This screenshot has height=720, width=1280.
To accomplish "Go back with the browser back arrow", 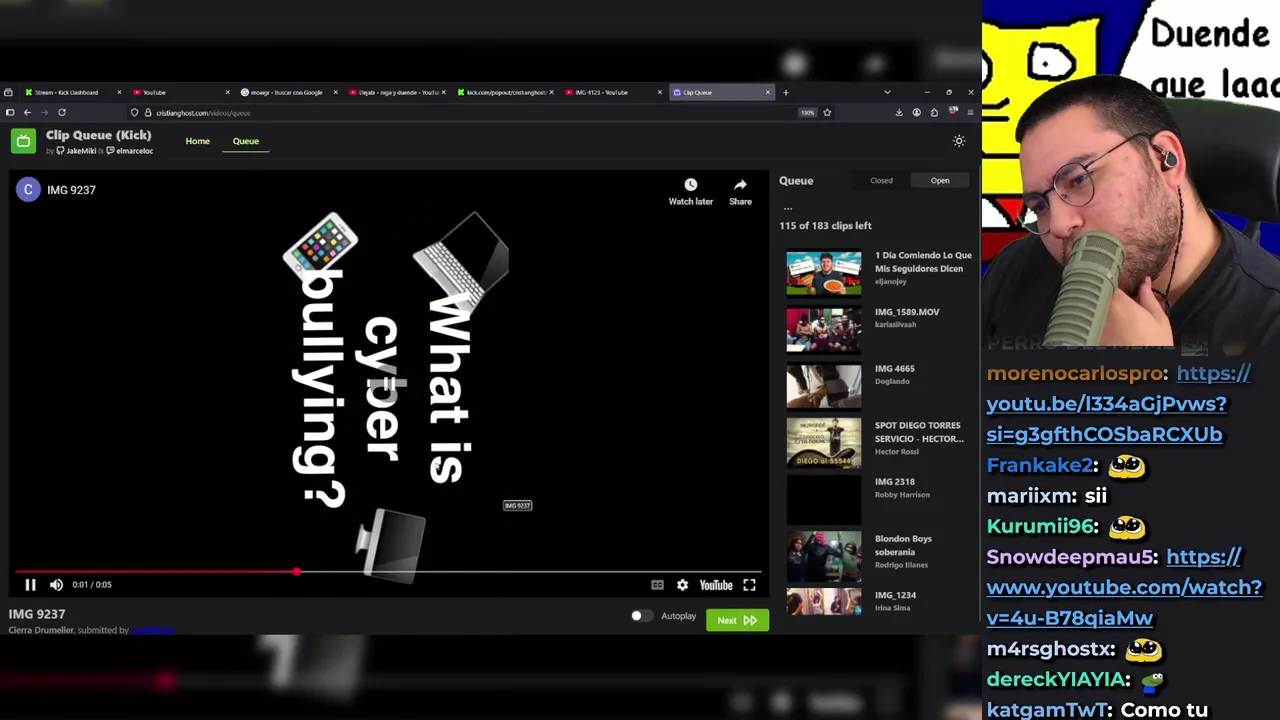I will [x=27, y=113].
